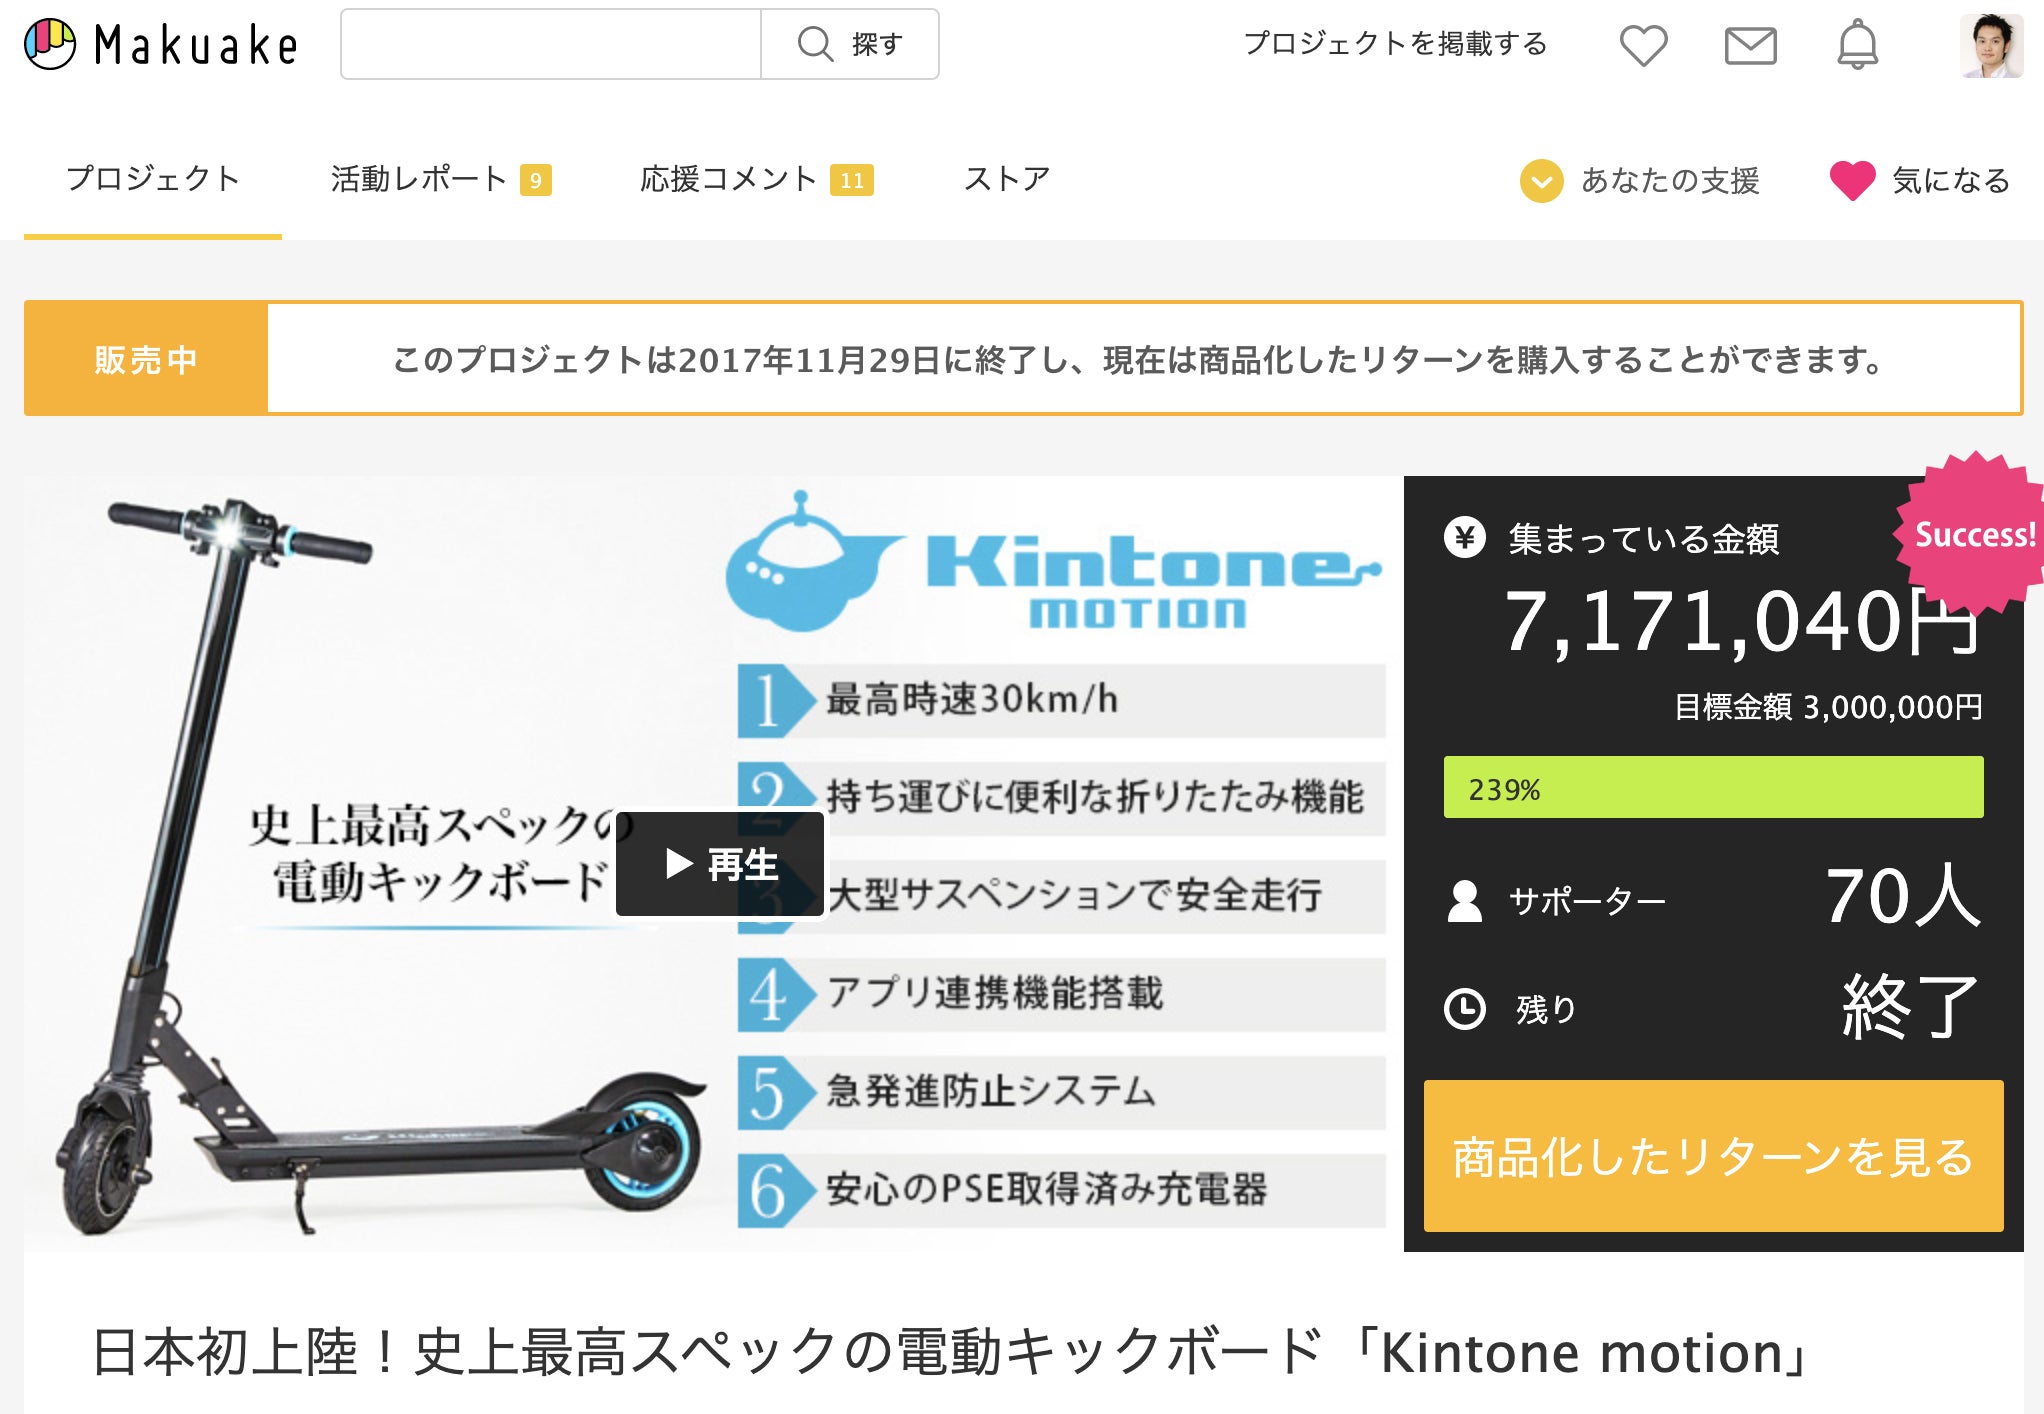Screen dimensions: 2044x1414
Task: Click プロジェクトを掲載する link
Action: click(x=1396, y=44)
